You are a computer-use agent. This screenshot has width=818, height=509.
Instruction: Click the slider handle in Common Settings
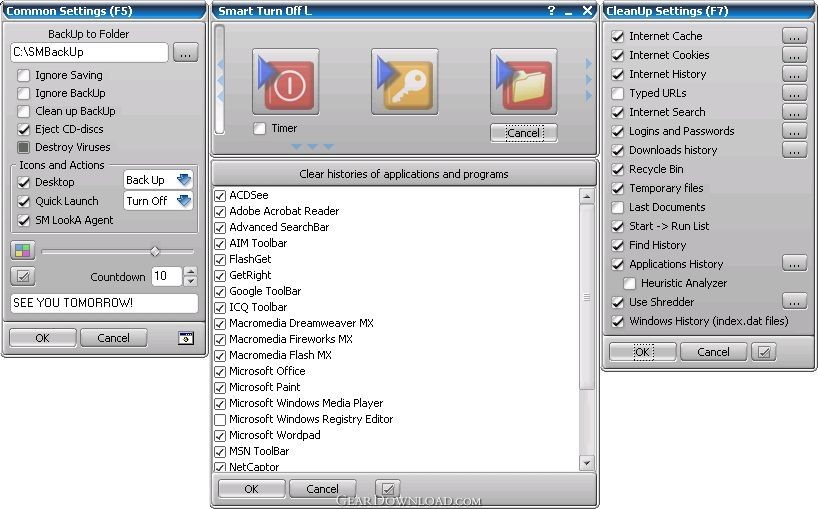pos(155,252)
